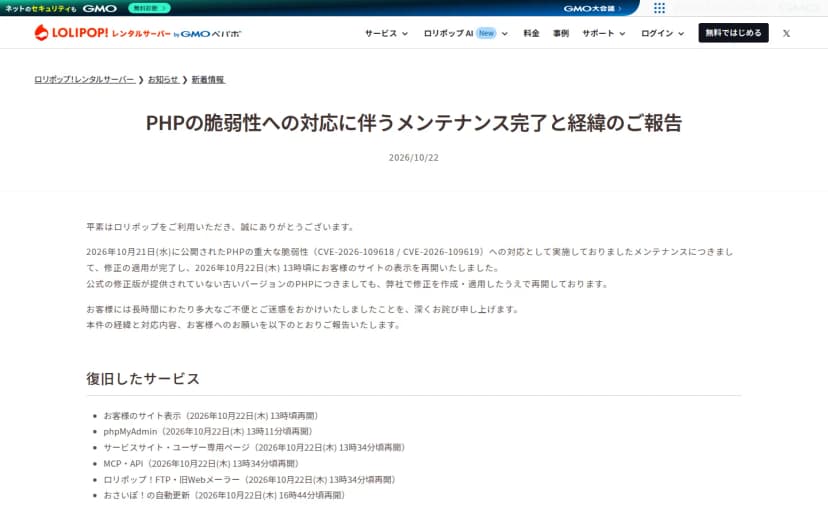
Task: Expand the ログイン dropdown menu
Action: point(662,33)
